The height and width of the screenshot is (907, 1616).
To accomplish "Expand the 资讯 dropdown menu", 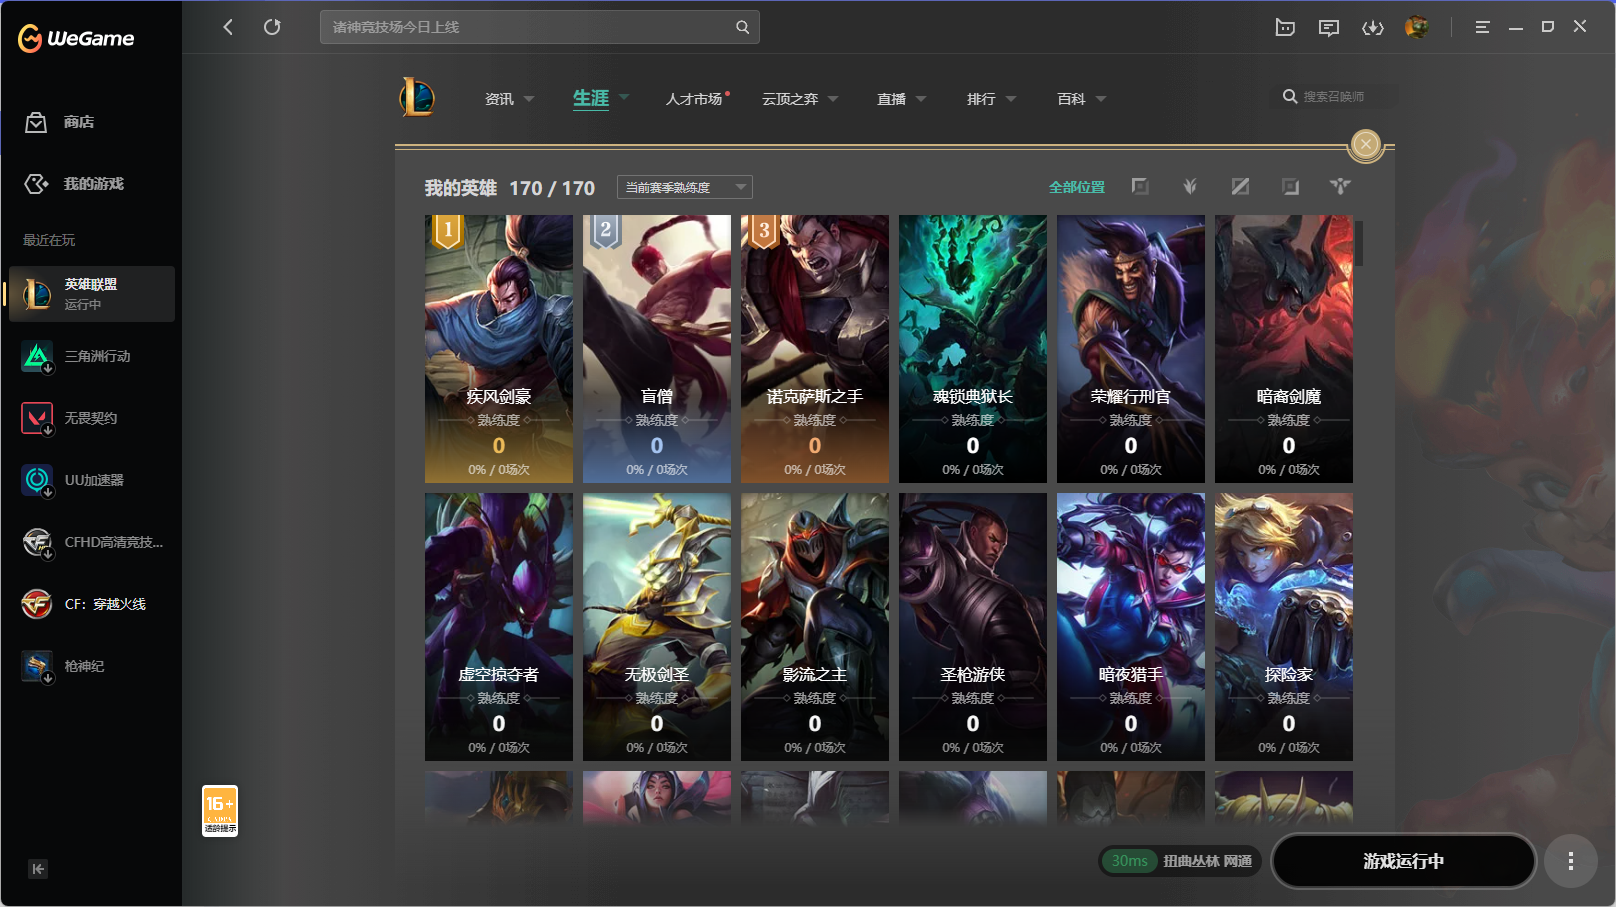I will pos(529,99).
